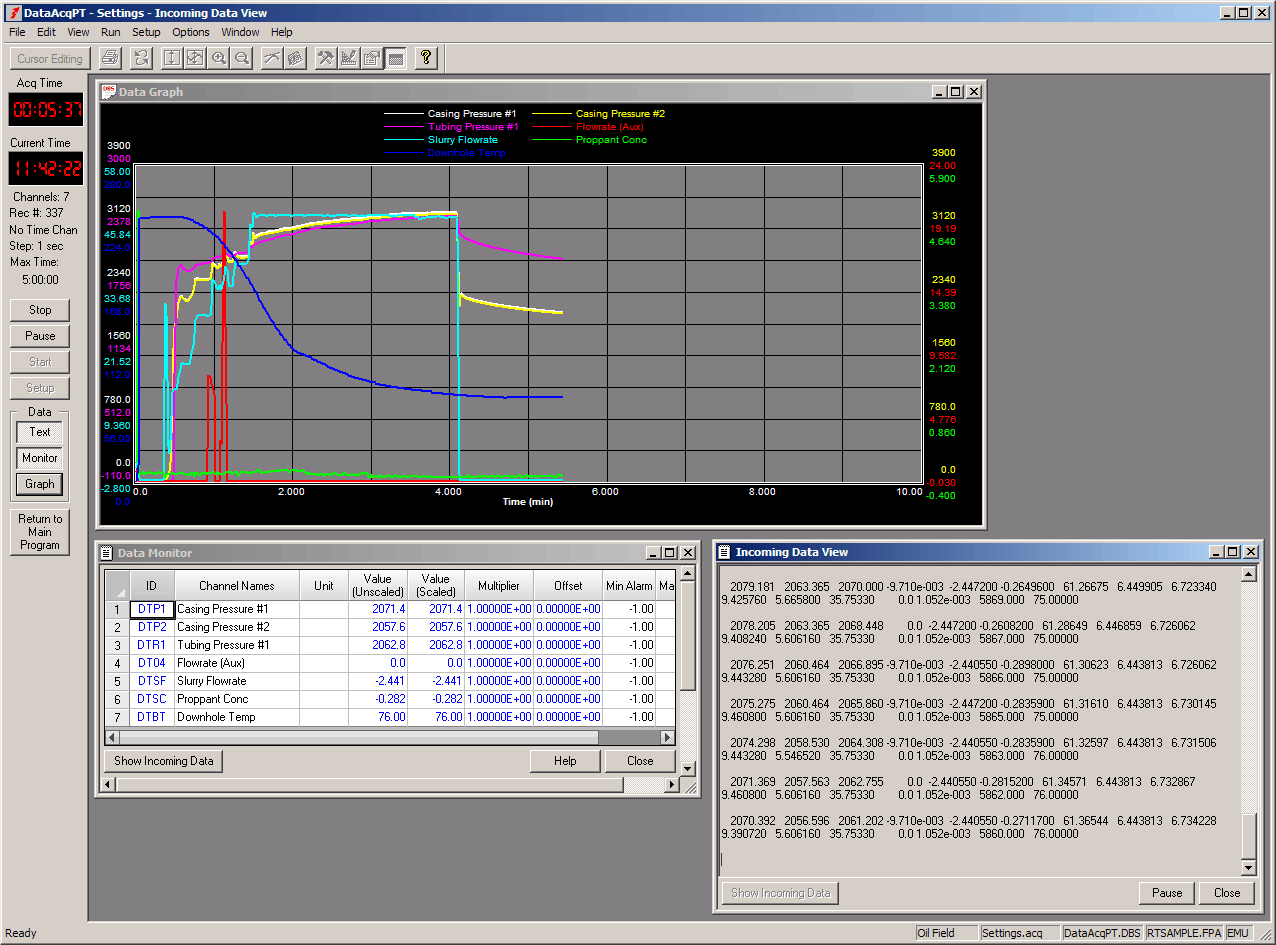The image size is (1276, 945).
Task: Click the yellow question mark help icon
Action: pyautogui.click(x=426, y=58)
